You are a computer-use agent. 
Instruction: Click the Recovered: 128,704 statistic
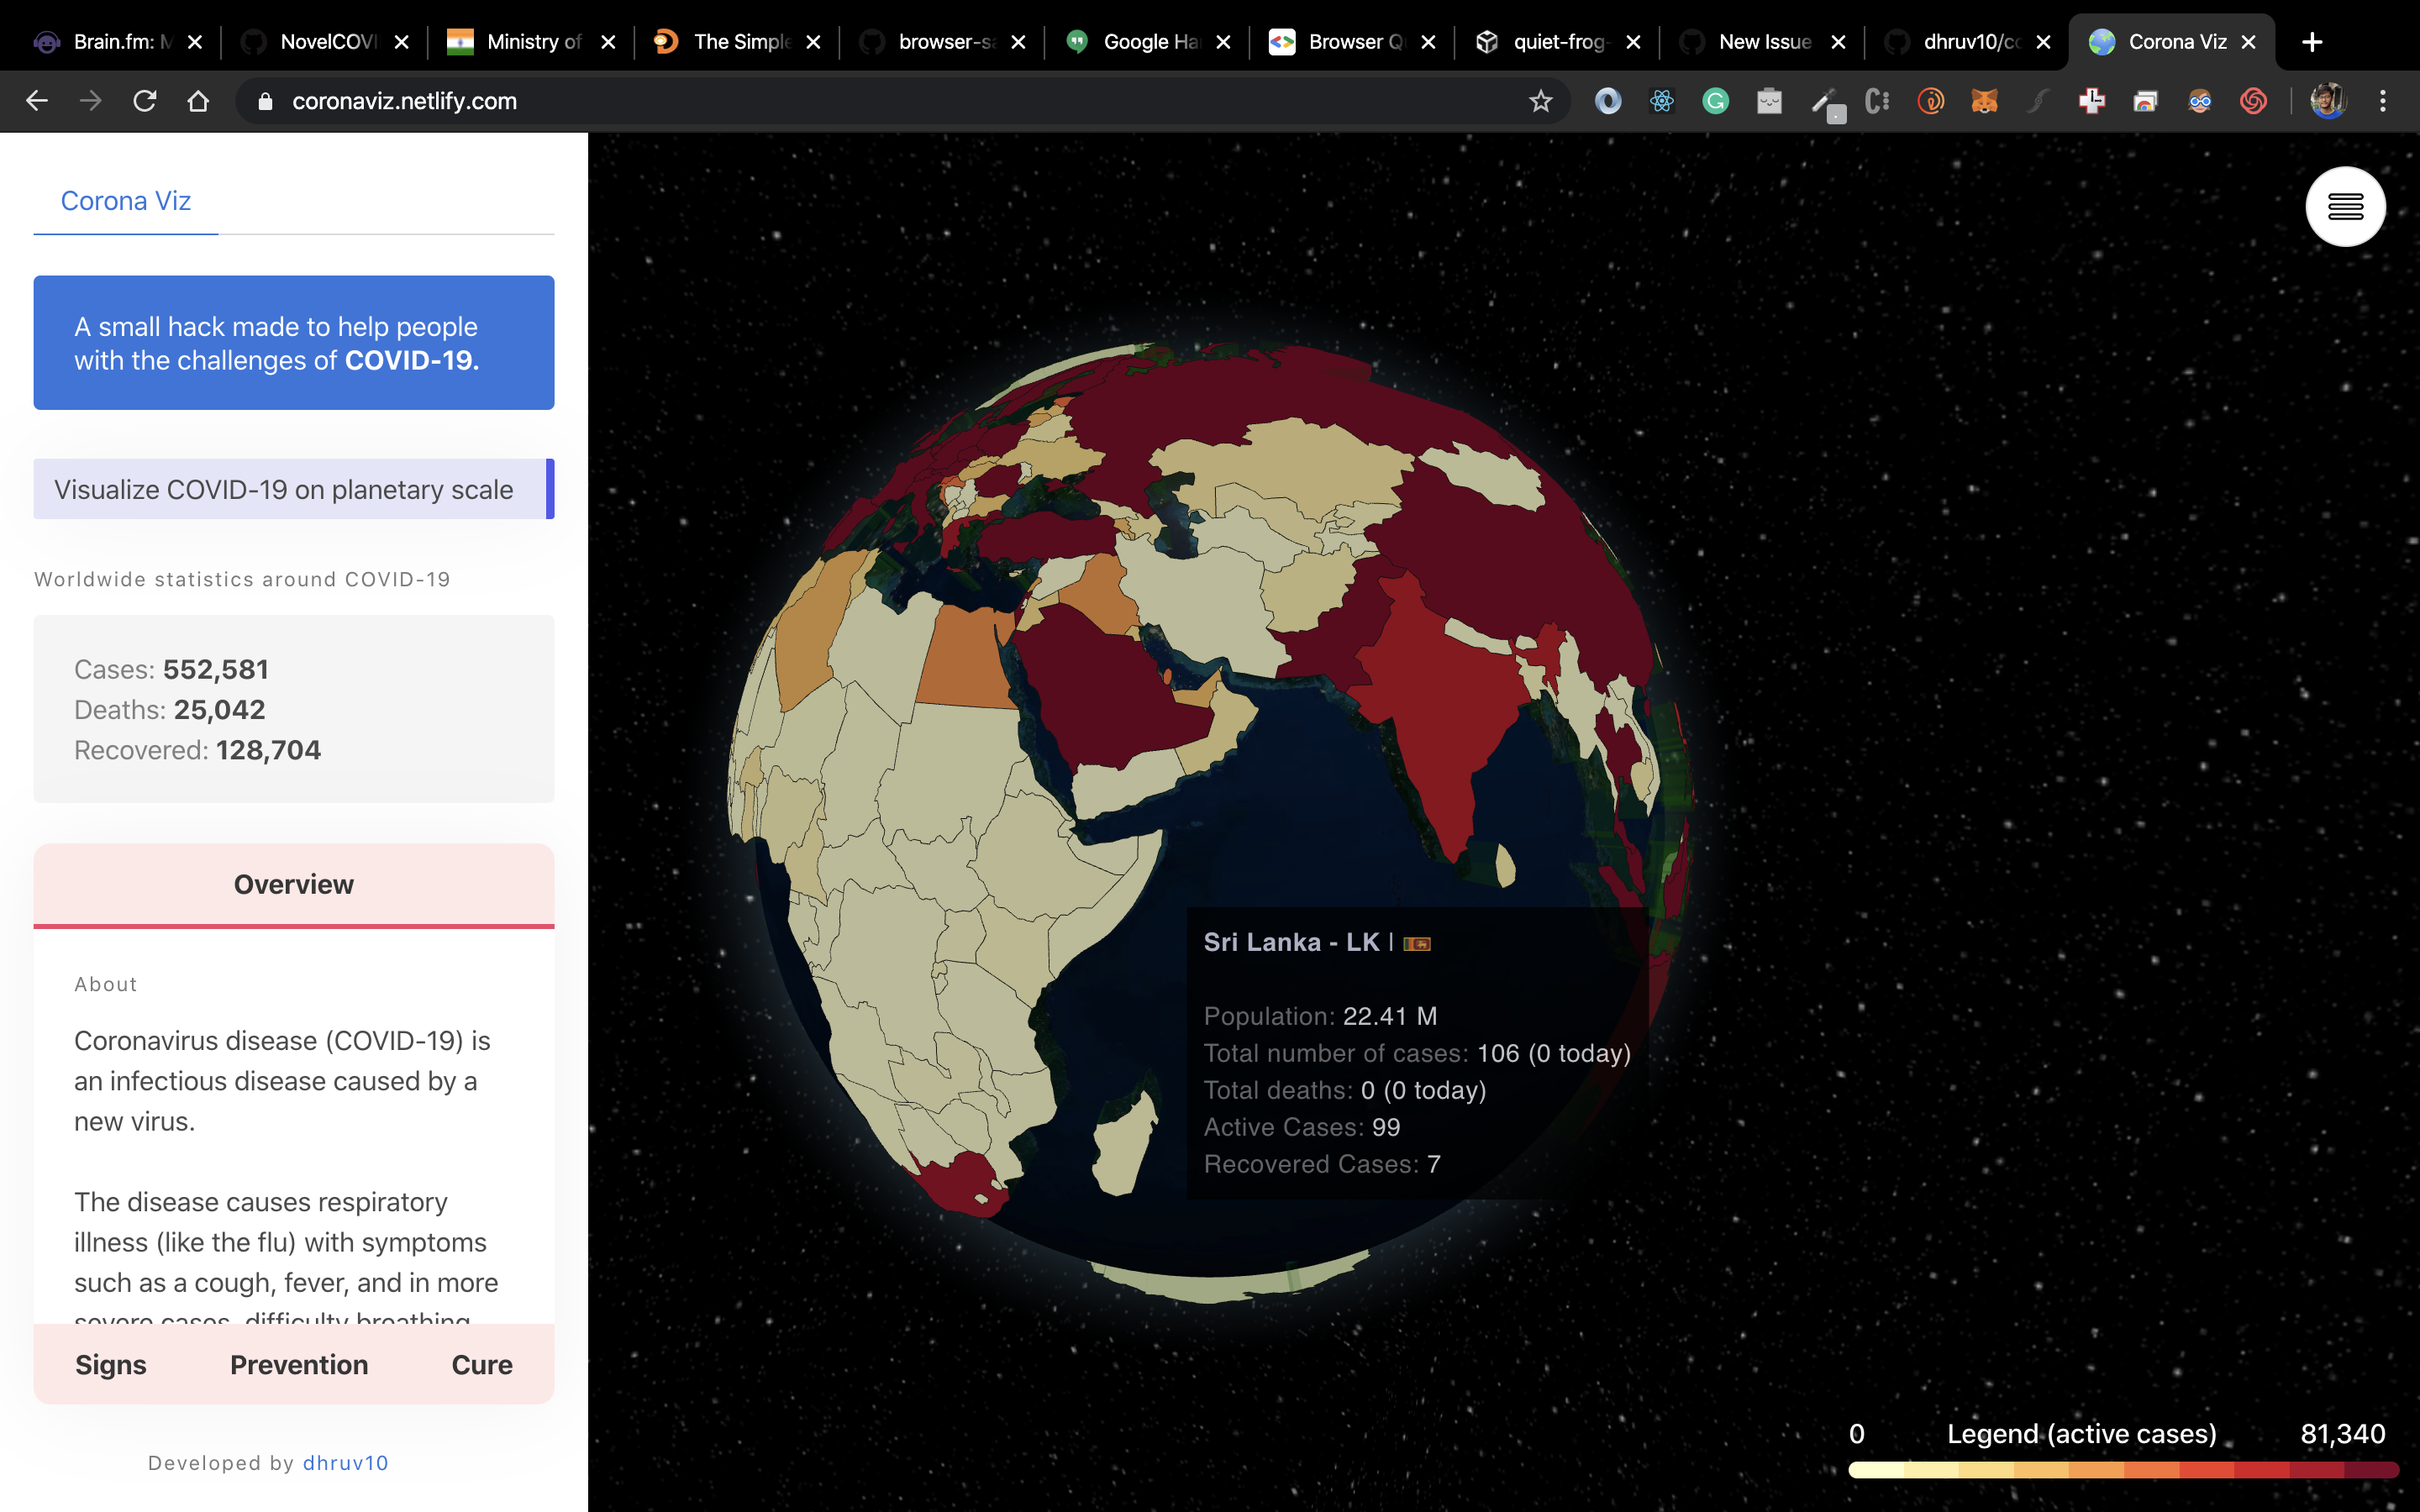point(197,751)
